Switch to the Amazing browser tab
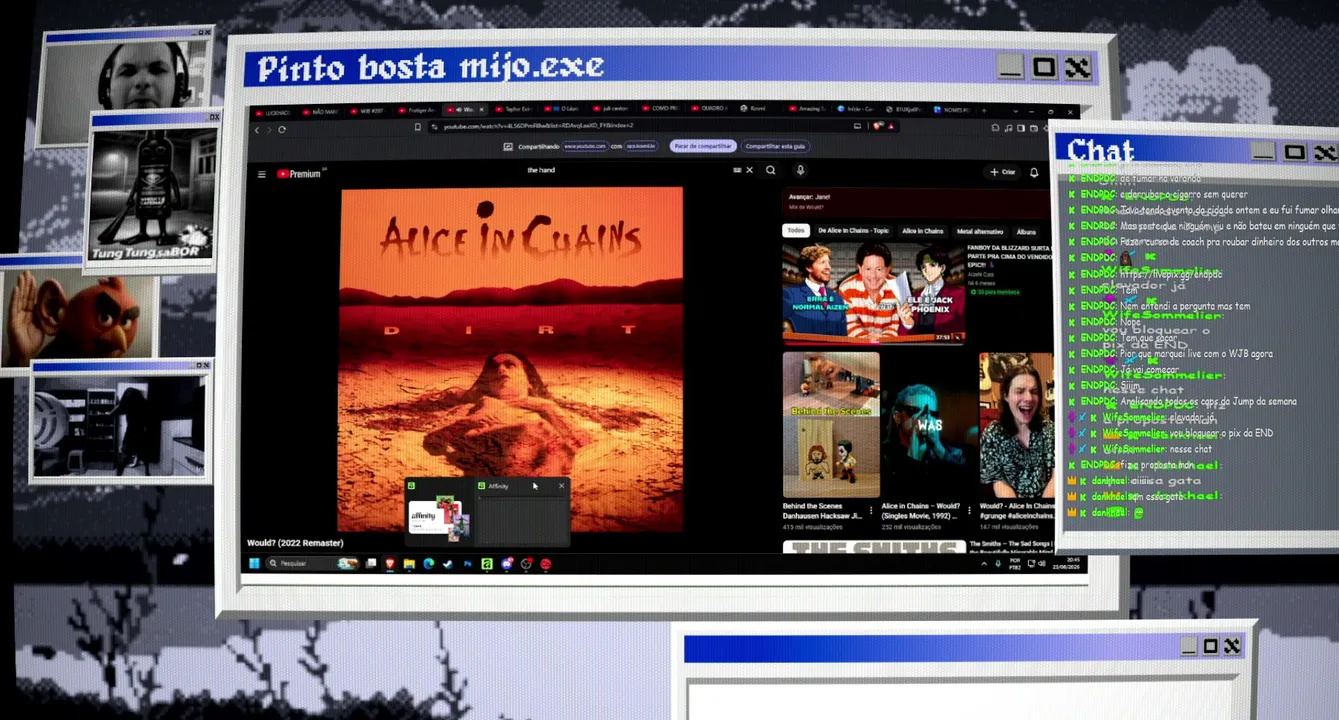 tap(811, 110)
